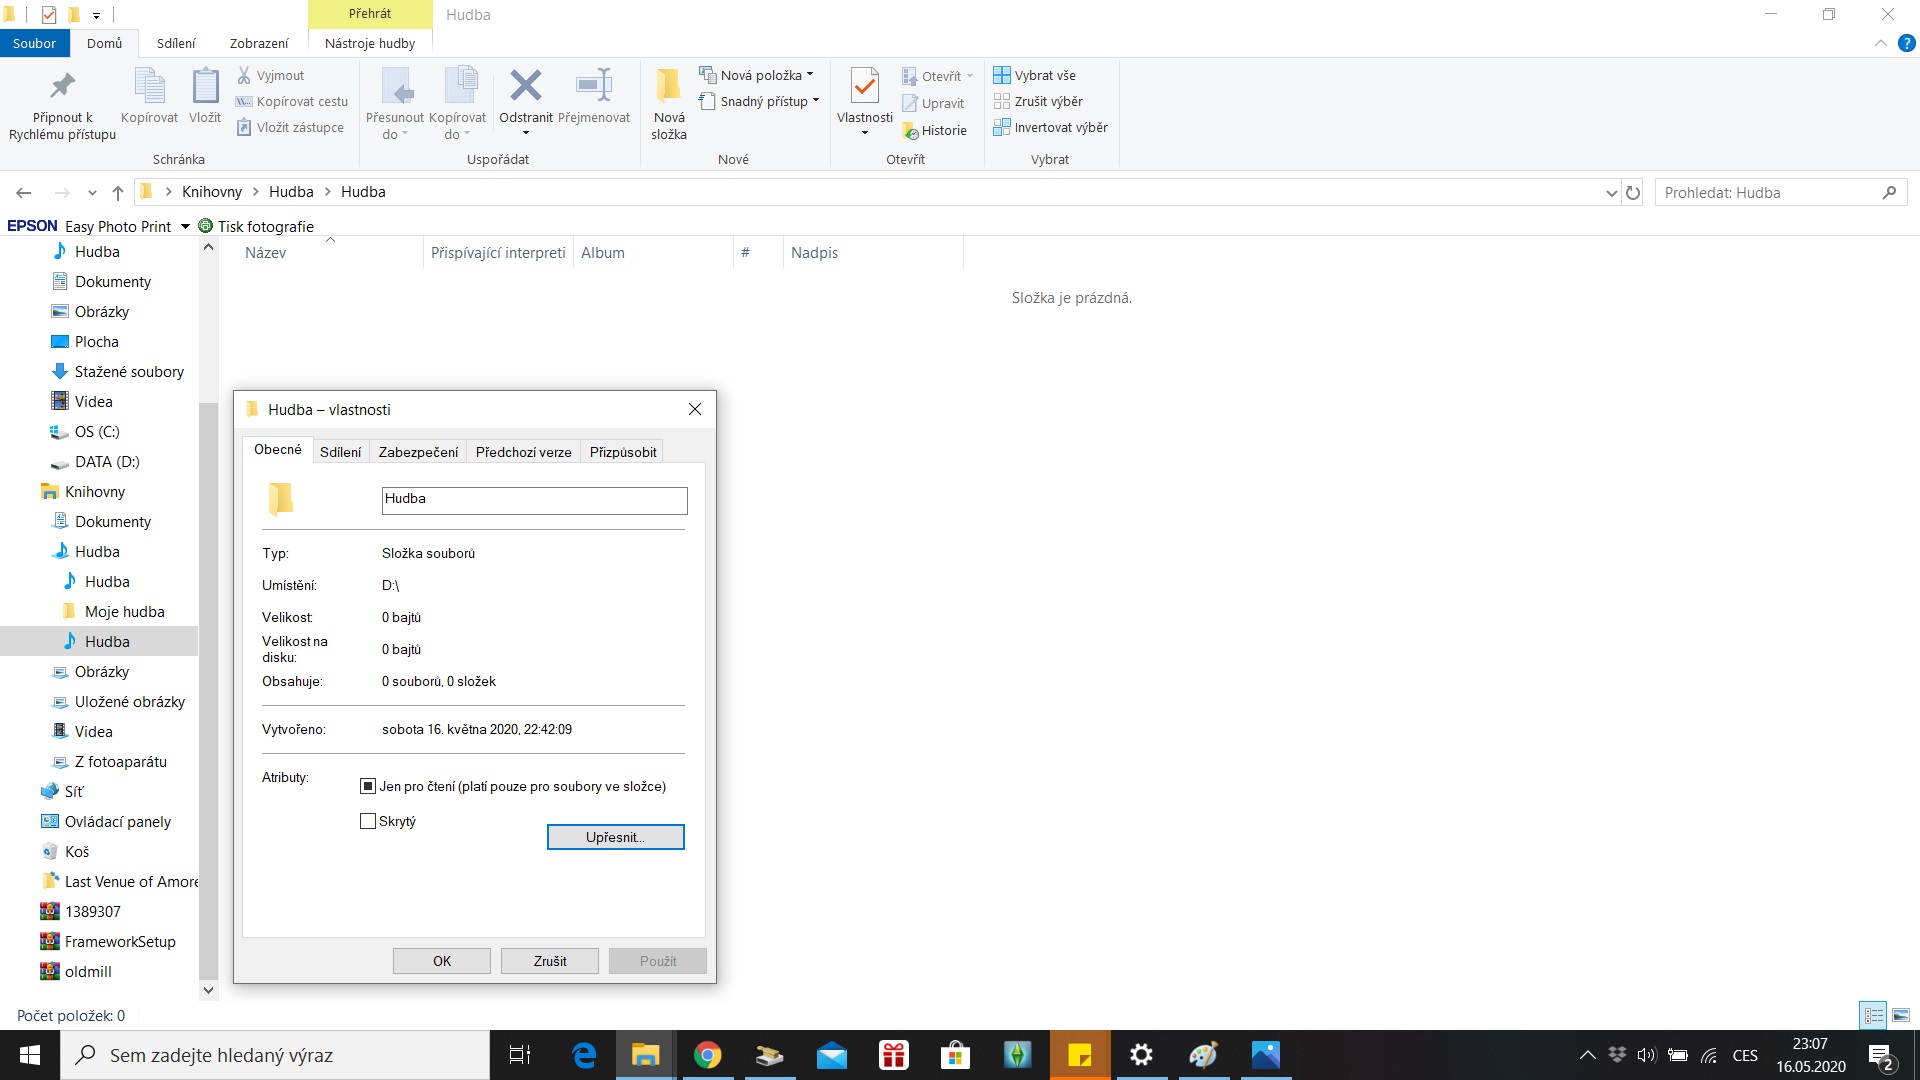Click Vybrat vše select all icon

tap(1002, 75)
